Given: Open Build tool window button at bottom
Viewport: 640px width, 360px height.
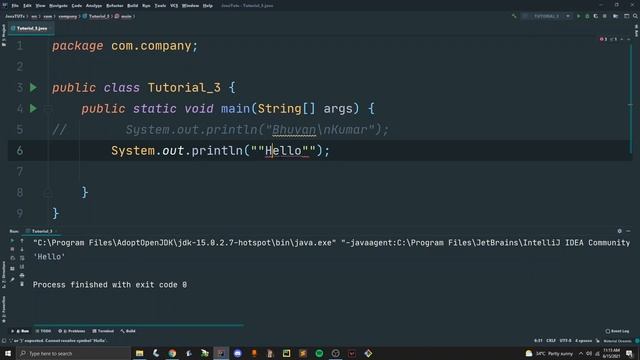Looking at the screenshot, I should pyautogui.click(x=128, y=331).
